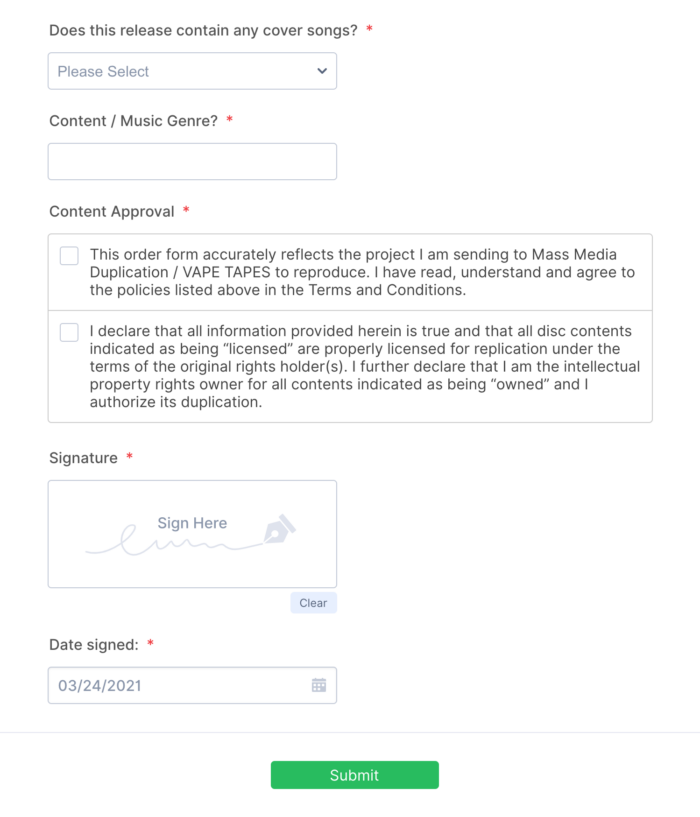The height and width of the screenshot is (817, 700).
Task: Submit the order form
Action: [x=354, y=775]
